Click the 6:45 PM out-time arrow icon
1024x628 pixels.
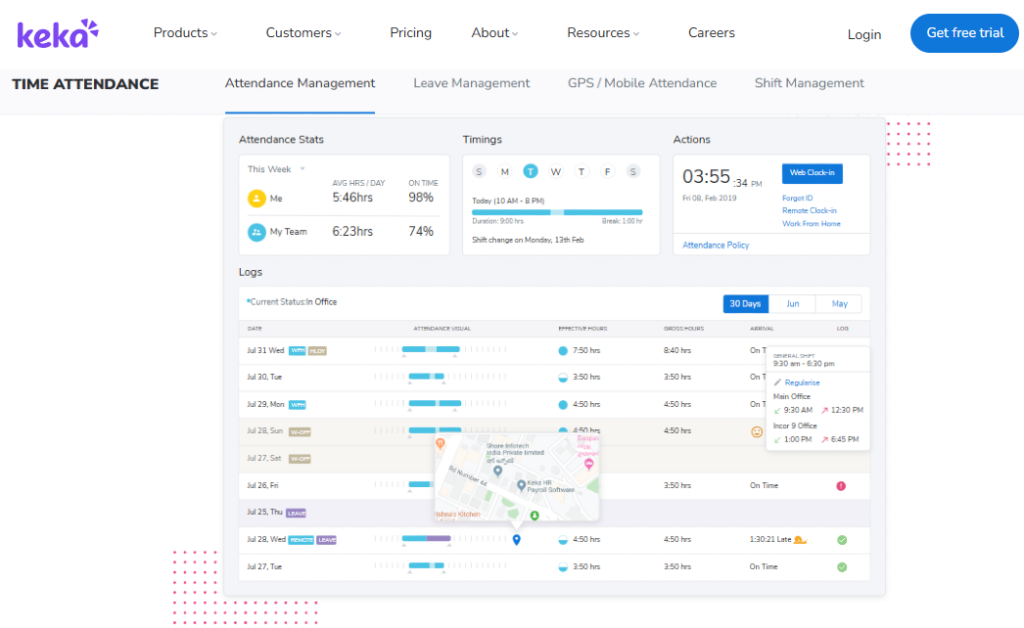coord(825,440)
